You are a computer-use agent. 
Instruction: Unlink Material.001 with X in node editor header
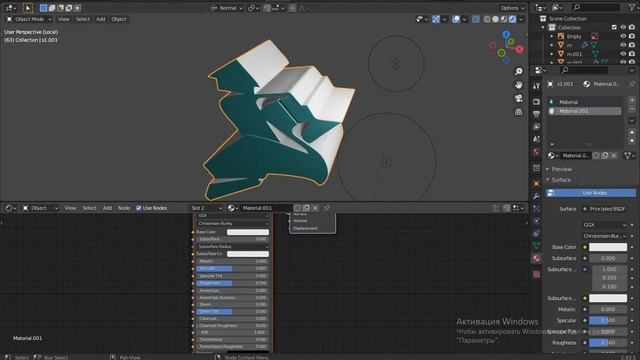tap(315, 208)
